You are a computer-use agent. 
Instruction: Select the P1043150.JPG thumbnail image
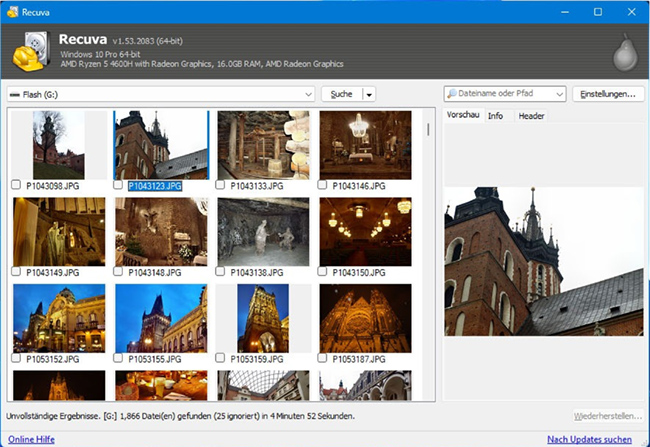365,231
